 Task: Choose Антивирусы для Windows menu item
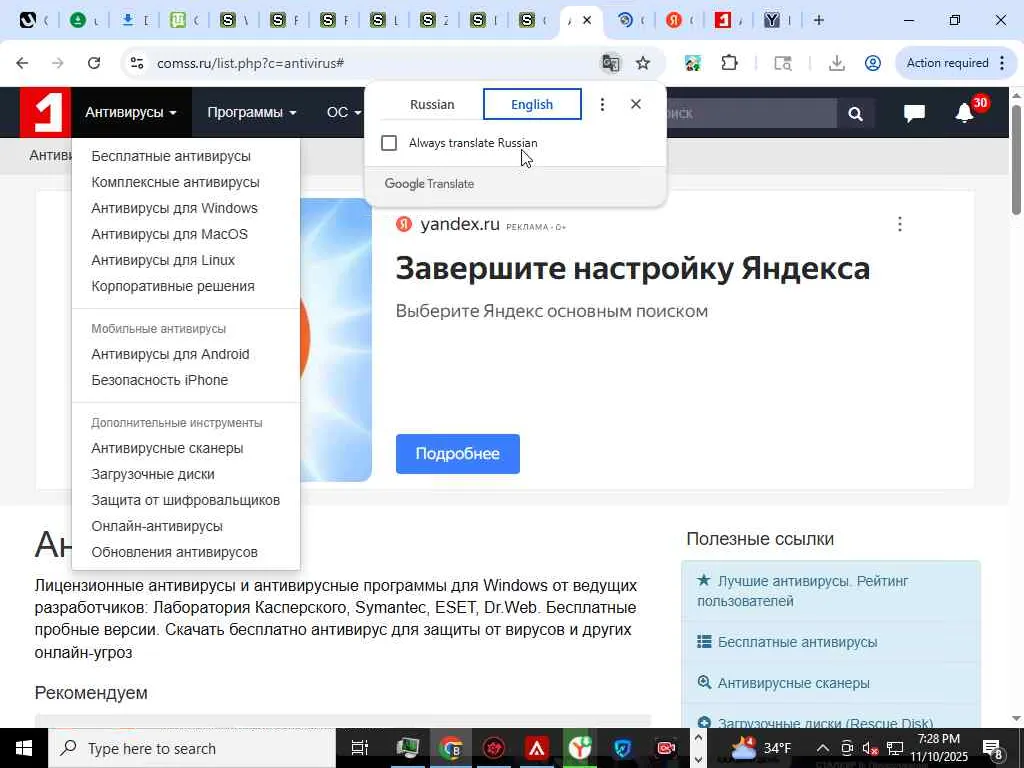174,208
